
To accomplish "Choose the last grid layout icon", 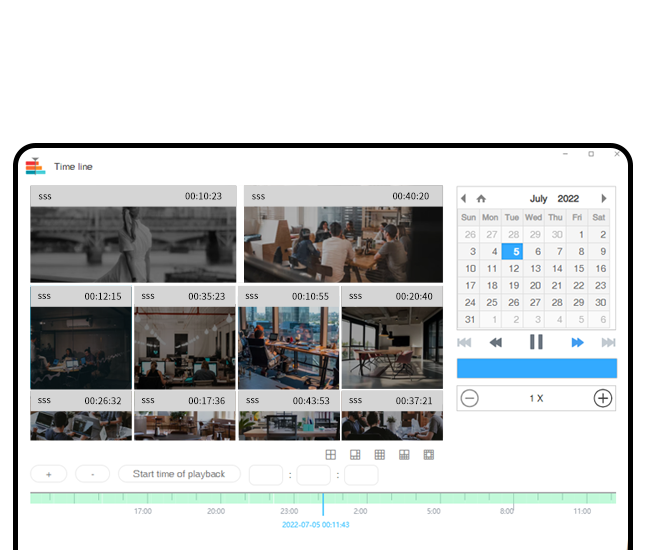I will coord(429,455).
